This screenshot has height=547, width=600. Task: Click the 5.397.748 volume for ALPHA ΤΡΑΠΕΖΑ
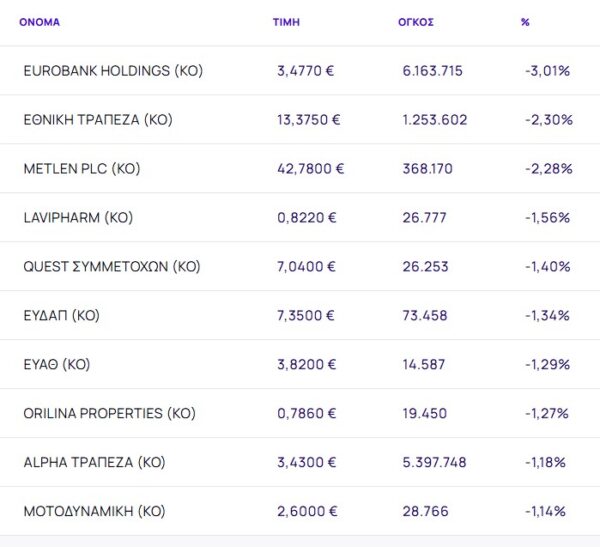[x=434, y=463]
